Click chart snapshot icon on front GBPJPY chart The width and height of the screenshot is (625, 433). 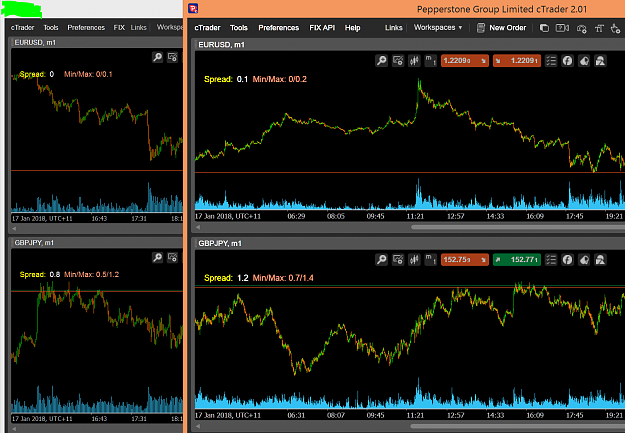coord(398,260)
